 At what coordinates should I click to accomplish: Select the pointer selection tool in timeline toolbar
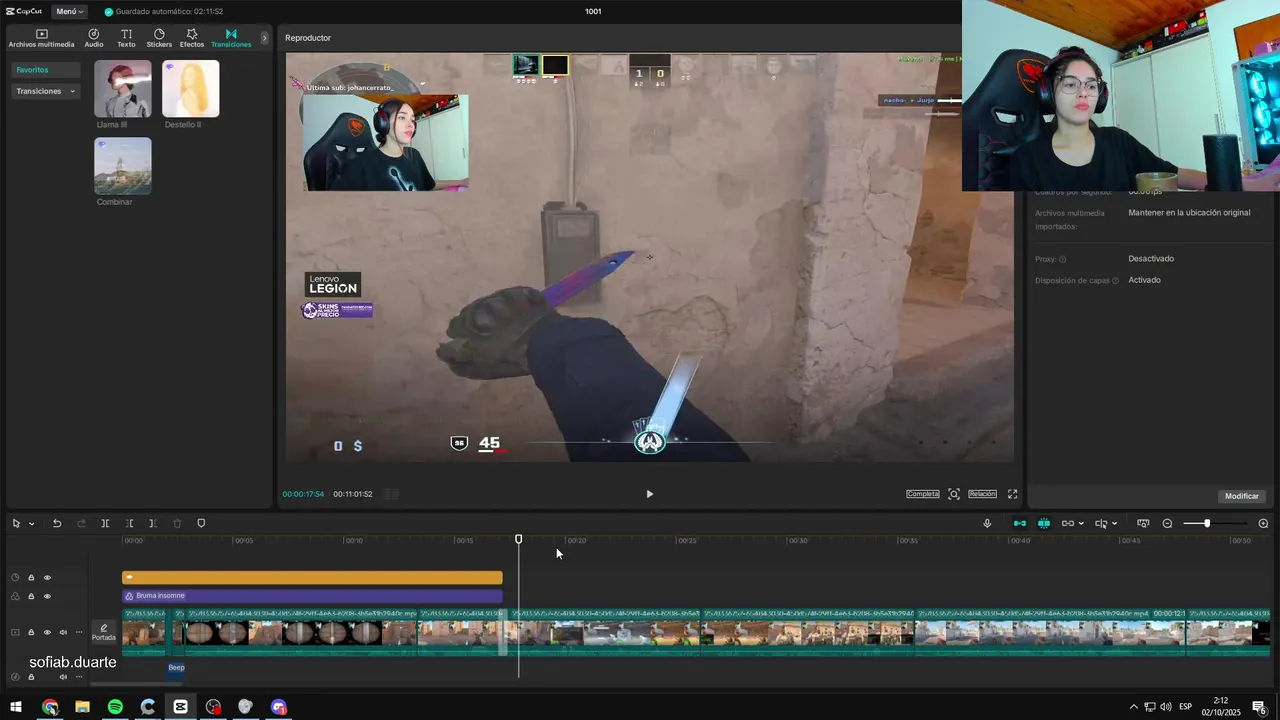pos(16,523)
